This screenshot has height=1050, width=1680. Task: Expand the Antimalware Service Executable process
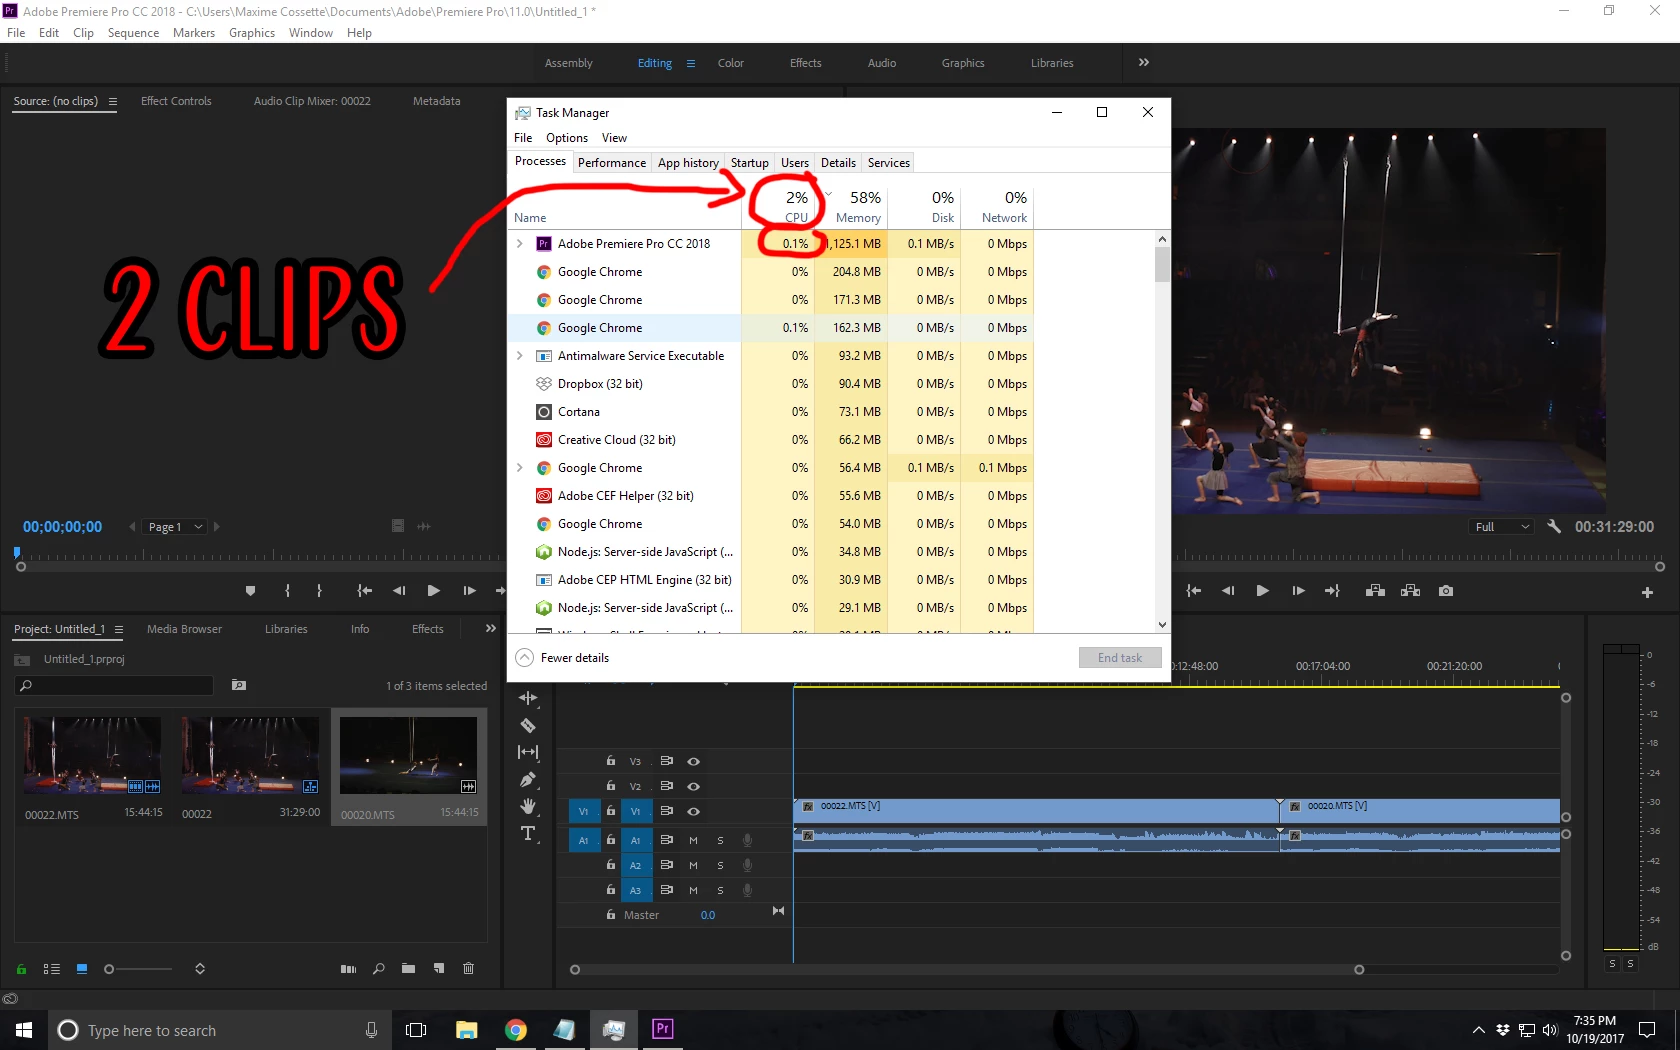tap(520, 356)
